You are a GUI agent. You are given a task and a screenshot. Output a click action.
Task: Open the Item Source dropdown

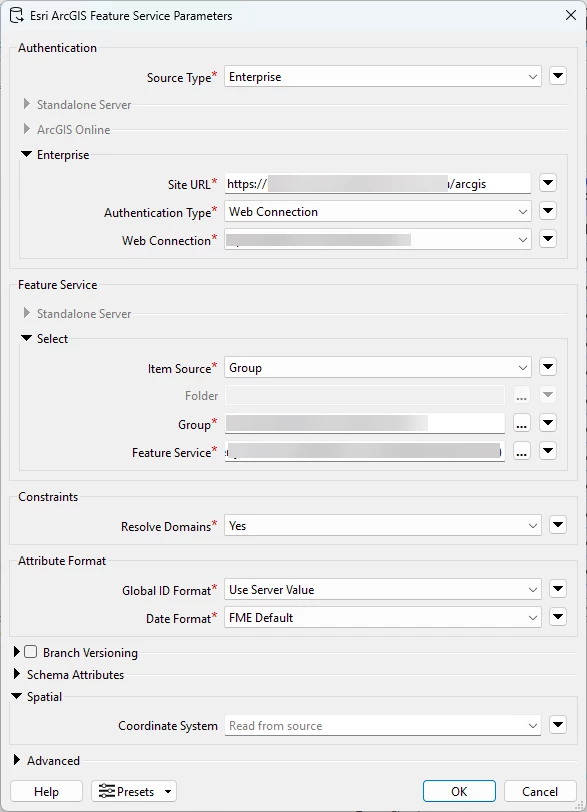pyautogui.click(x=377, y=368)
